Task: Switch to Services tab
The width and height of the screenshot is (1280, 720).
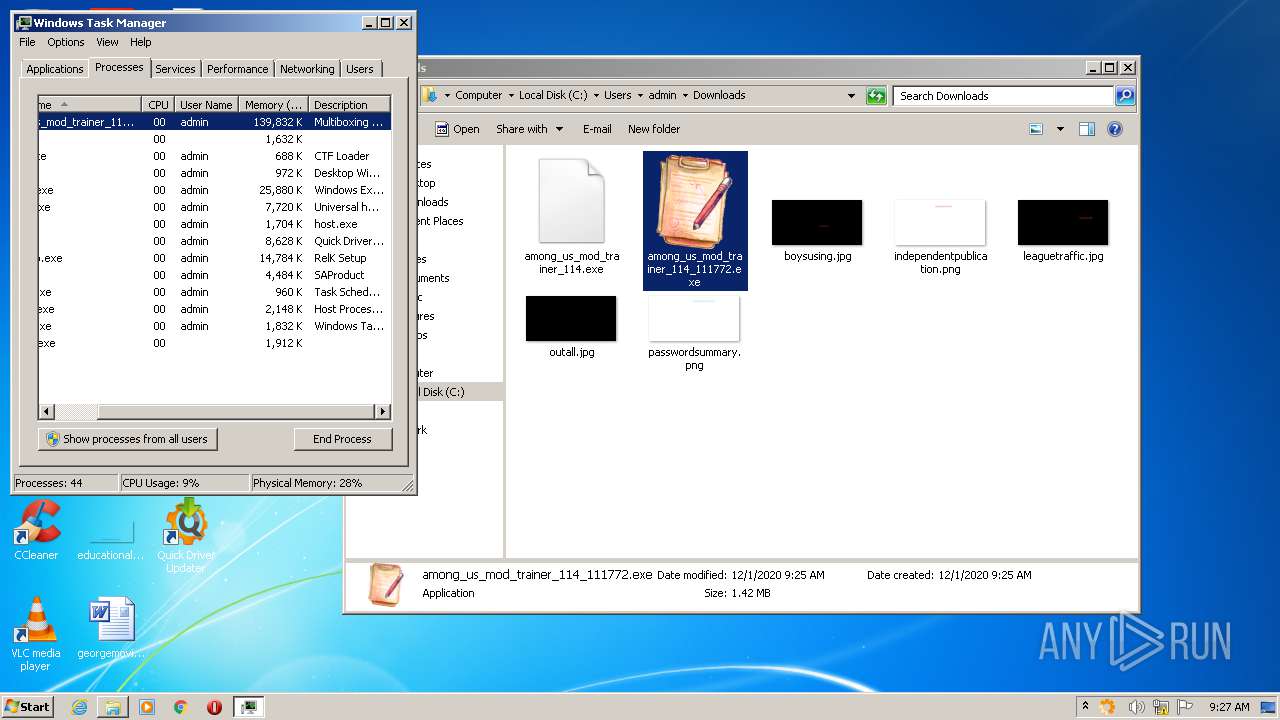Action: pos(175,69)
